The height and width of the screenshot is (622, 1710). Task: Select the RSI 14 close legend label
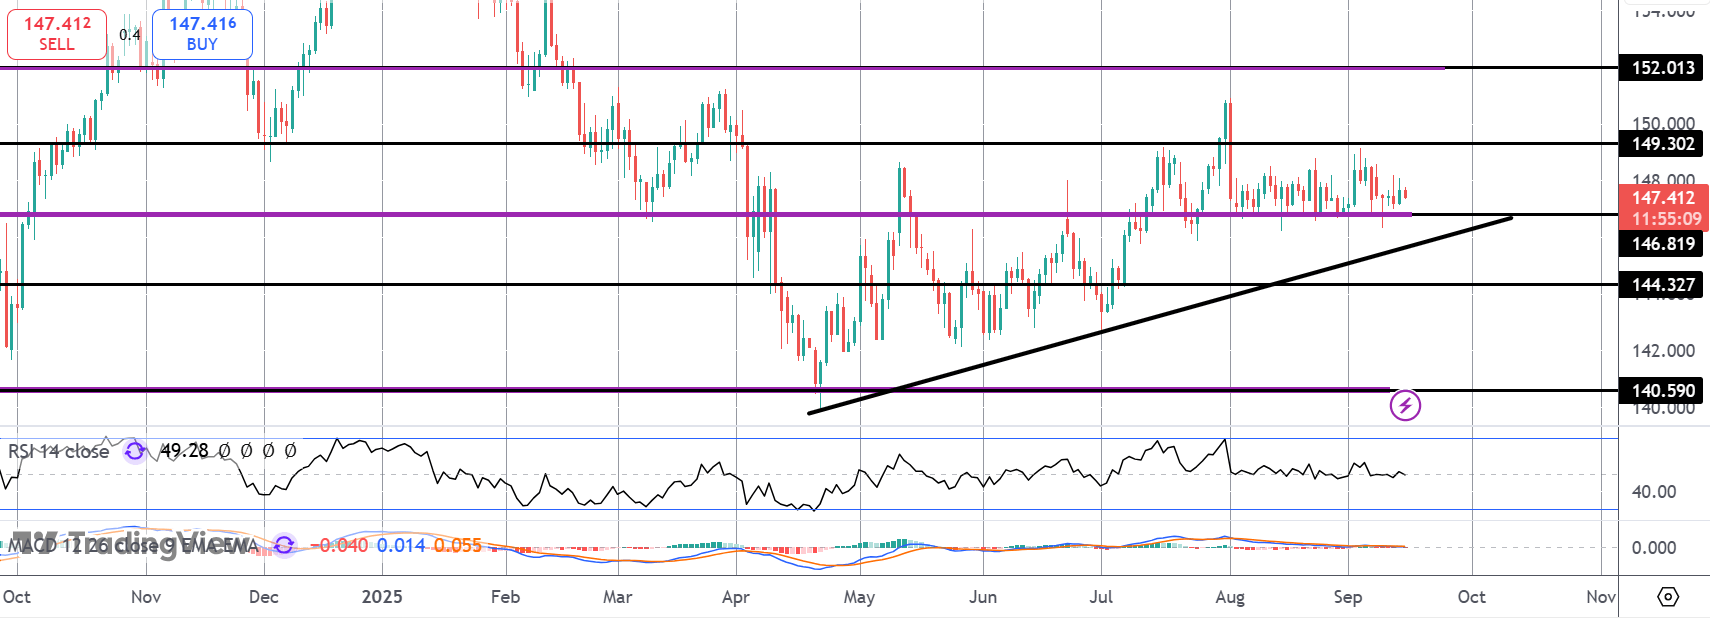coord(59,451)
